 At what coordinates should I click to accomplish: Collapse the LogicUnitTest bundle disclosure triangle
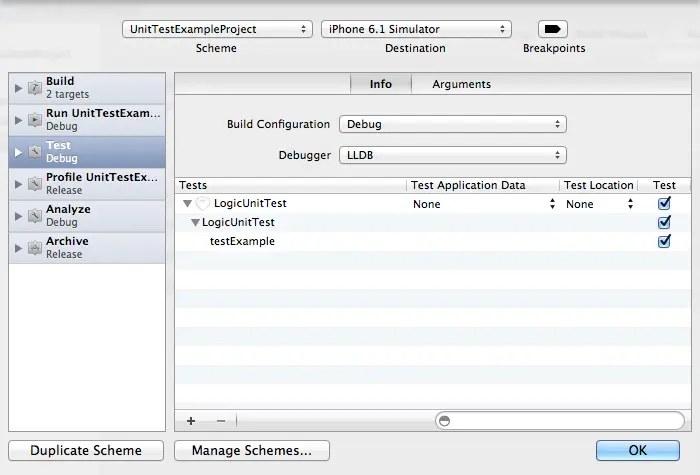(188, 204)
